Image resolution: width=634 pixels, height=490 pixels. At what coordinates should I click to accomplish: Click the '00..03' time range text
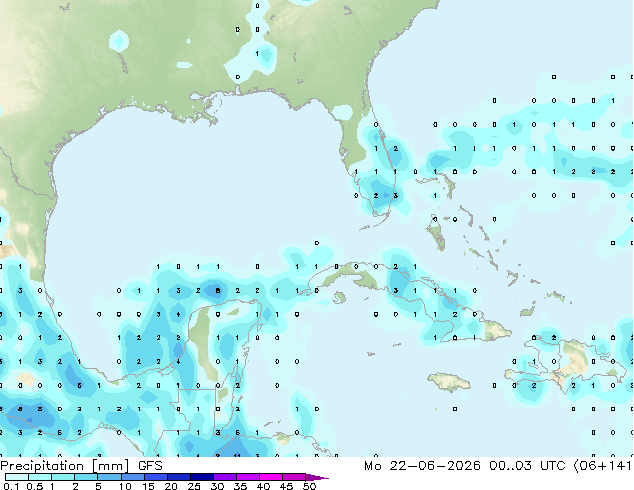coord(510,466)
